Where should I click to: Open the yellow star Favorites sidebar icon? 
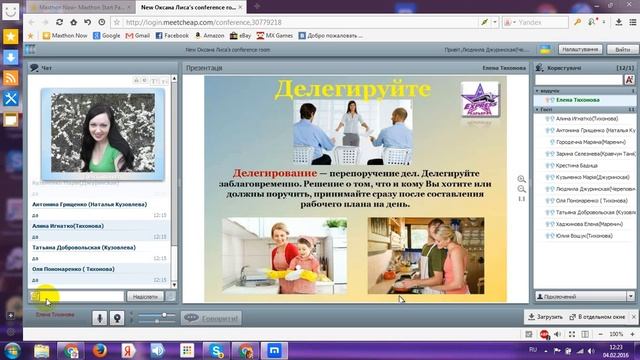click(x=11, y=36)
